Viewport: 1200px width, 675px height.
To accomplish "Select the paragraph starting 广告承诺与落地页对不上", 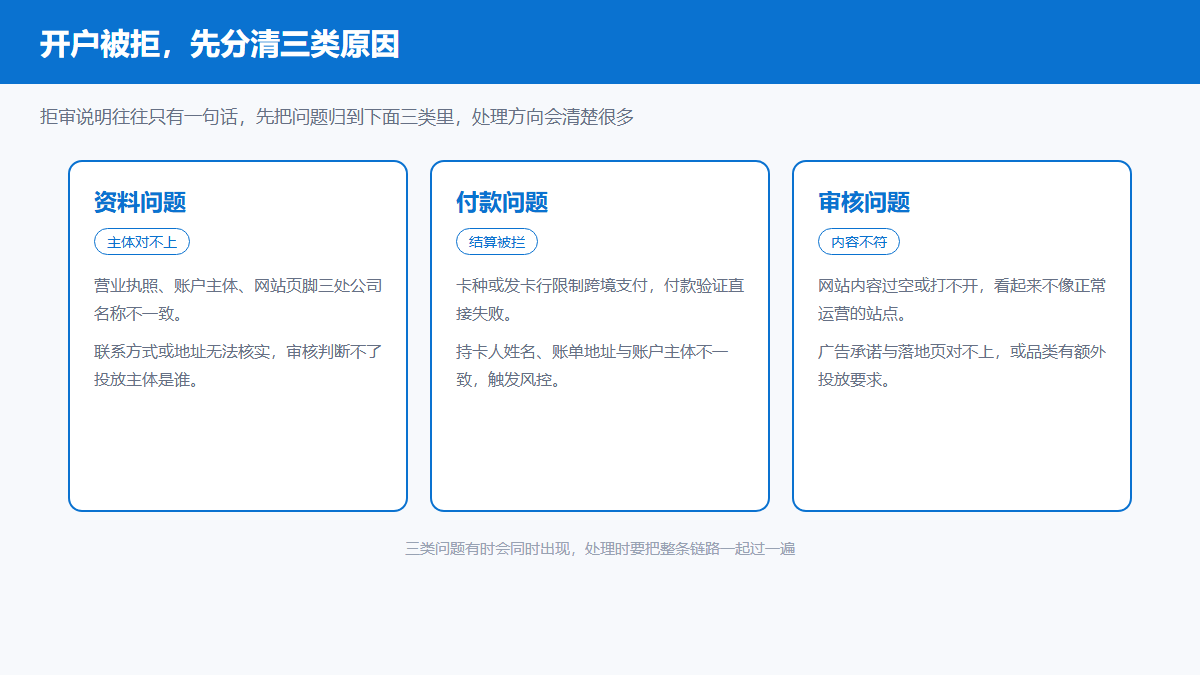I will [962, 366].
